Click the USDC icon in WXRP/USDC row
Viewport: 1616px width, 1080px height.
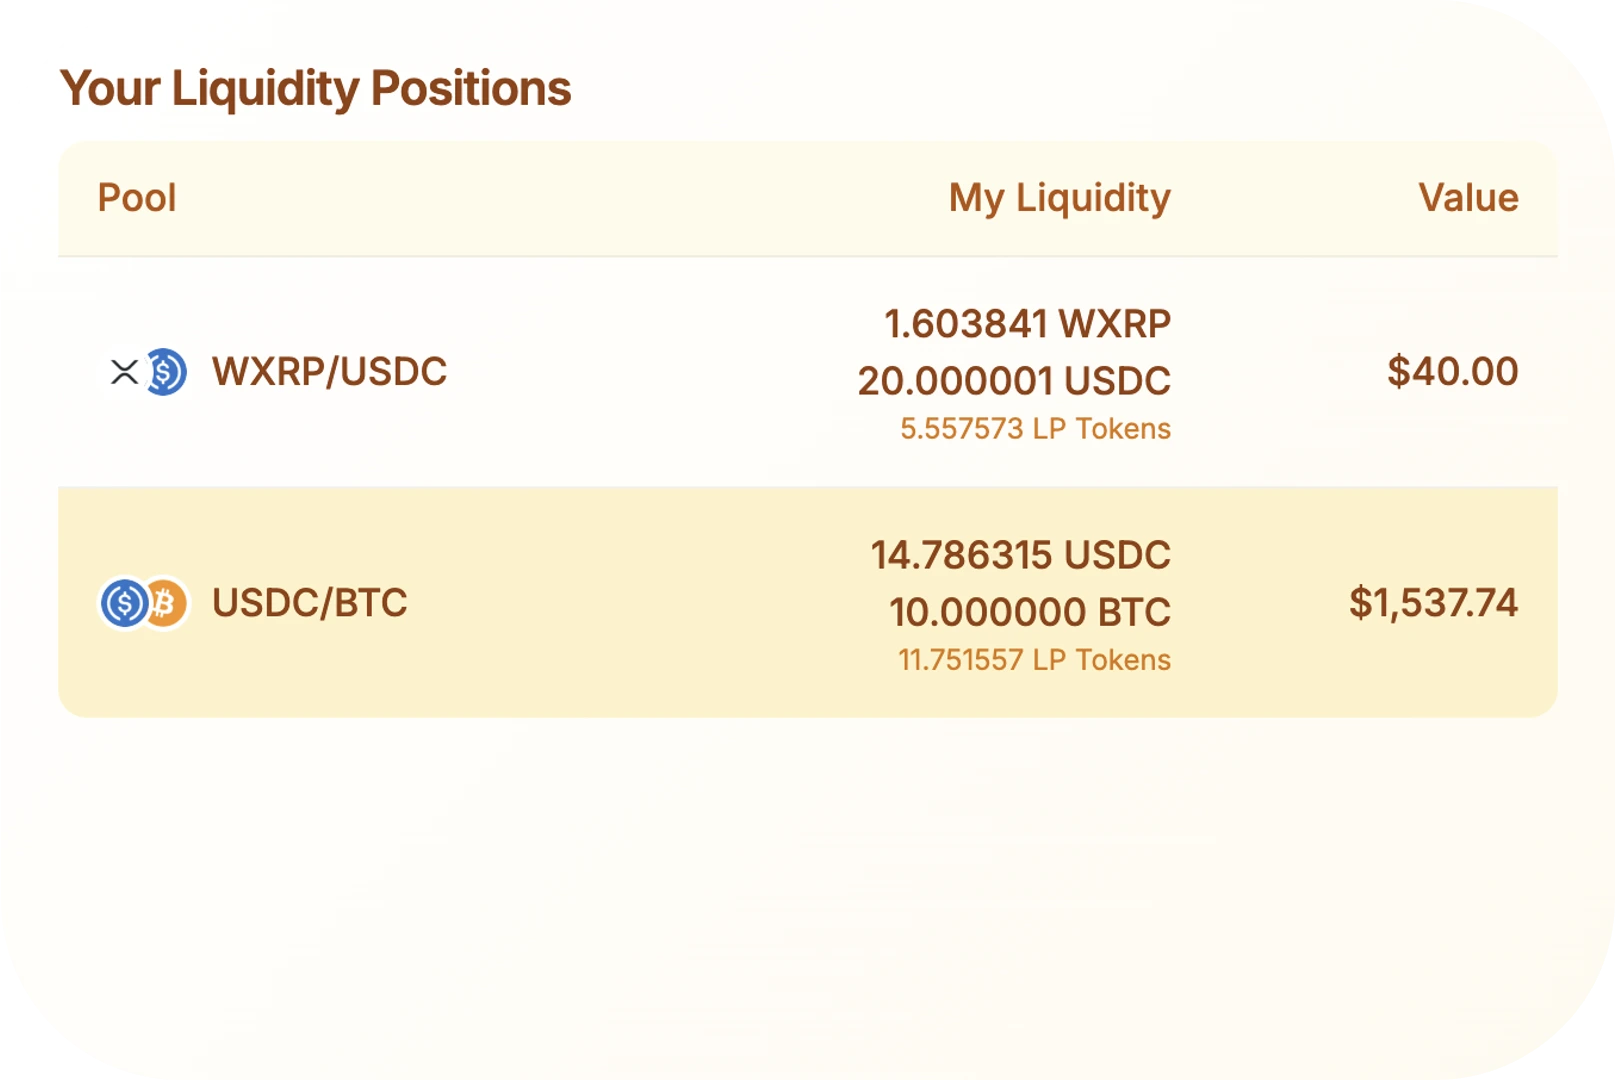165,372
